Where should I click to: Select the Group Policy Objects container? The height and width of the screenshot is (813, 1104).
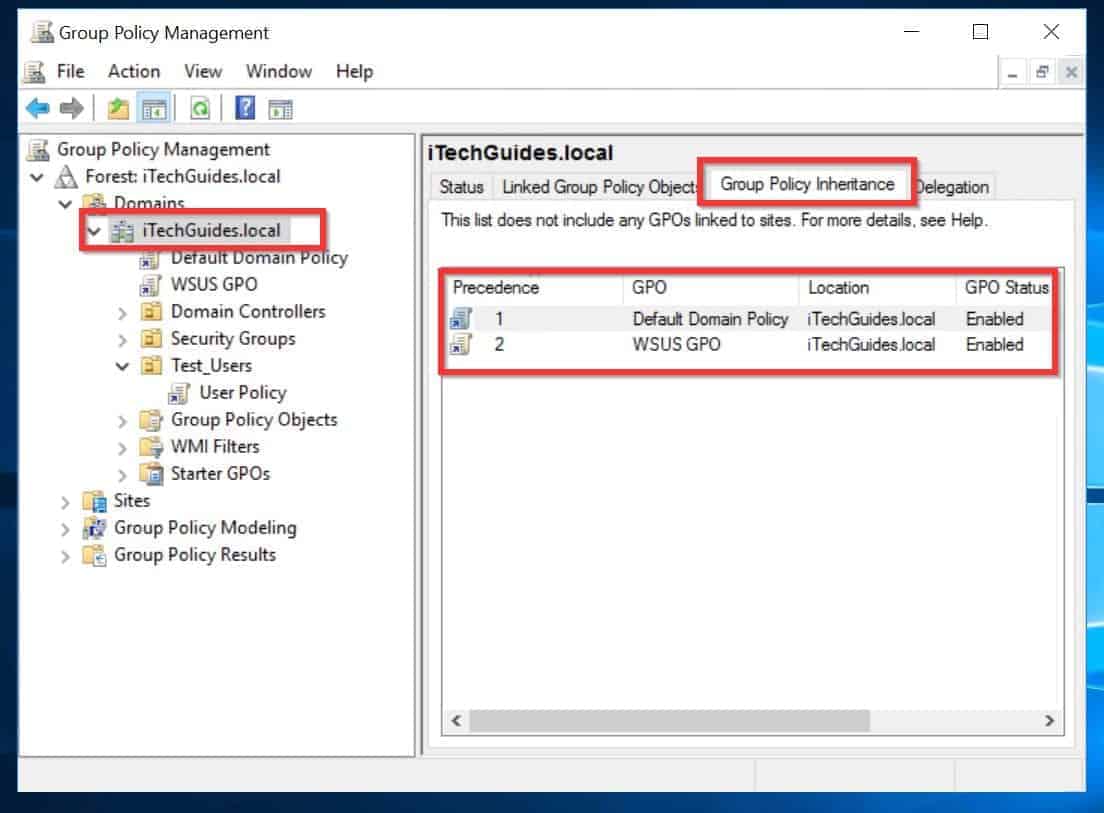255,420
